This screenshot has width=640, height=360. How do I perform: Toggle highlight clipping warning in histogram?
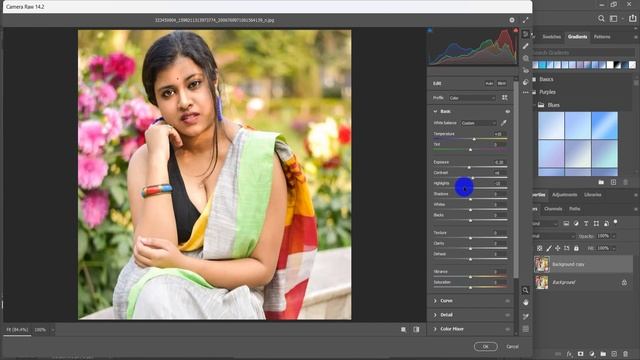click(x=516, y=30)
